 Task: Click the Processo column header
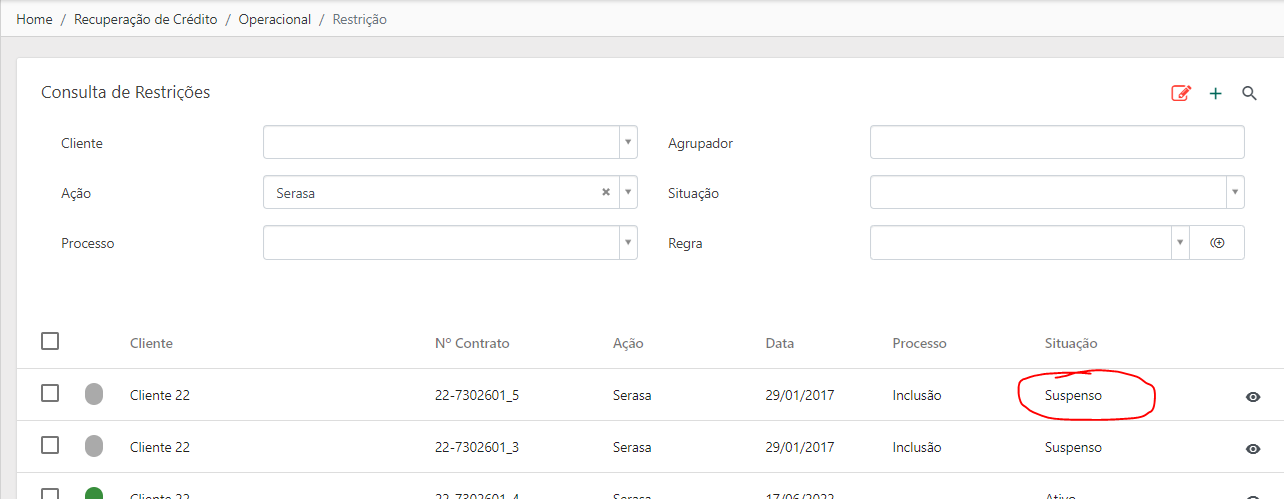(x=919, y=343)
